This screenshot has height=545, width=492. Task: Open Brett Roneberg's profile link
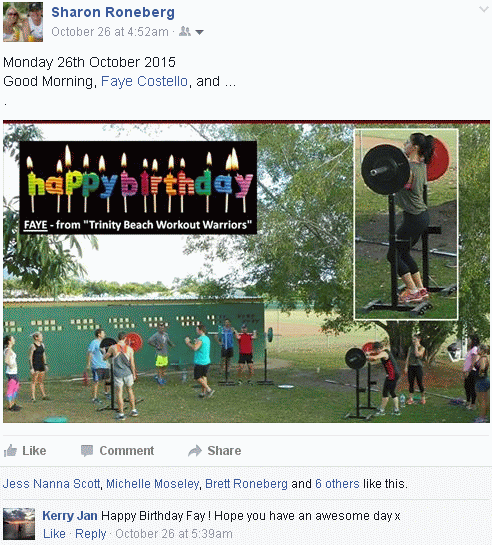click(246, 484)
